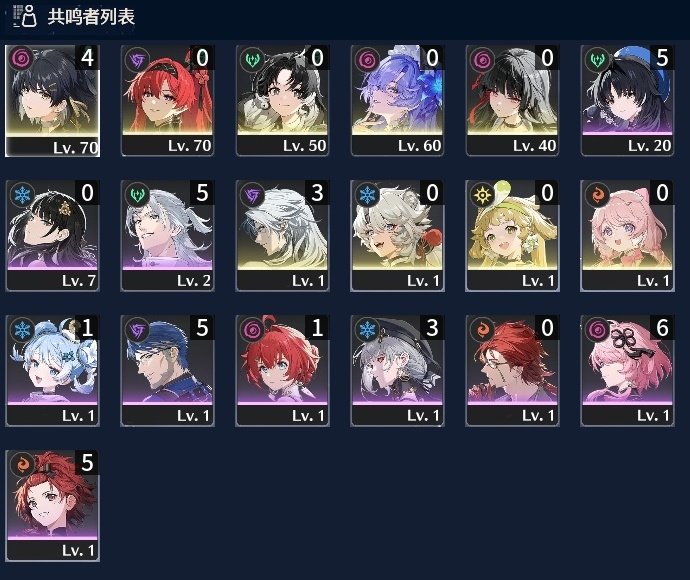Click the electro icon on blue-haired man card
The image size is (690, 580).
137,330
